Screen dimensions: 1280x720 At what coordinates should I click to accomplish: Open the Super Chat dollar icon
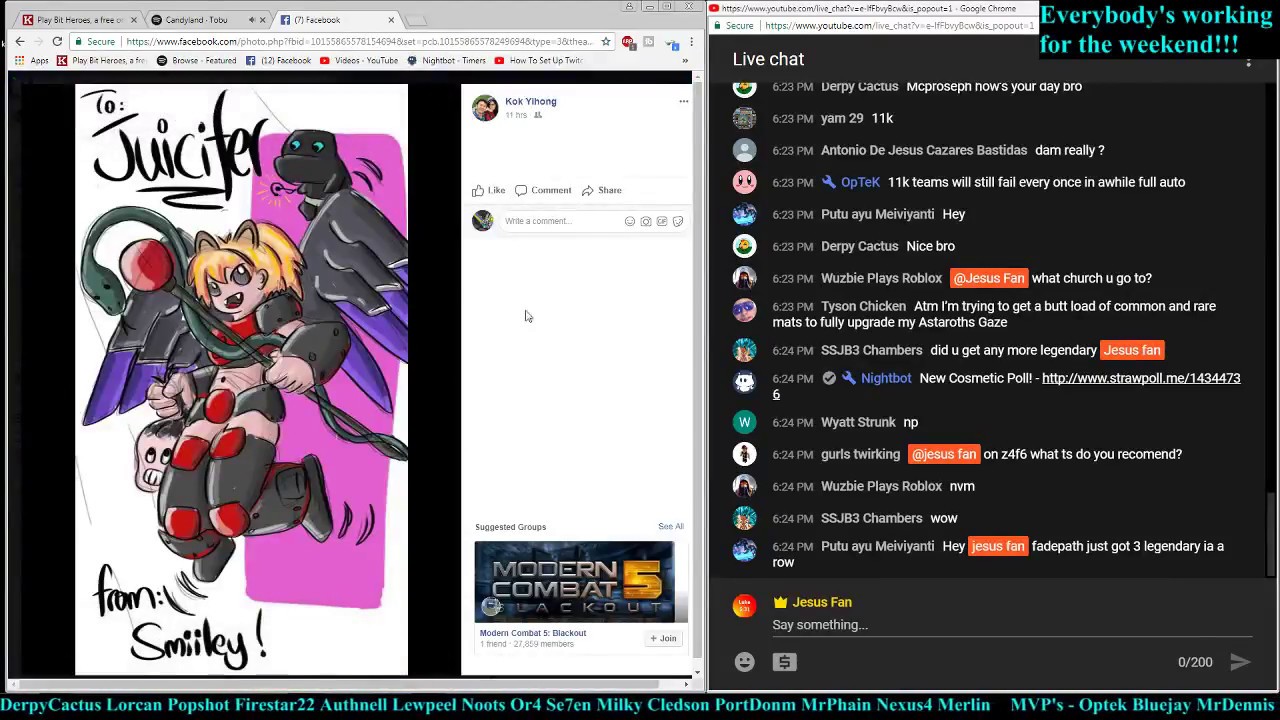tap(785, 662)
